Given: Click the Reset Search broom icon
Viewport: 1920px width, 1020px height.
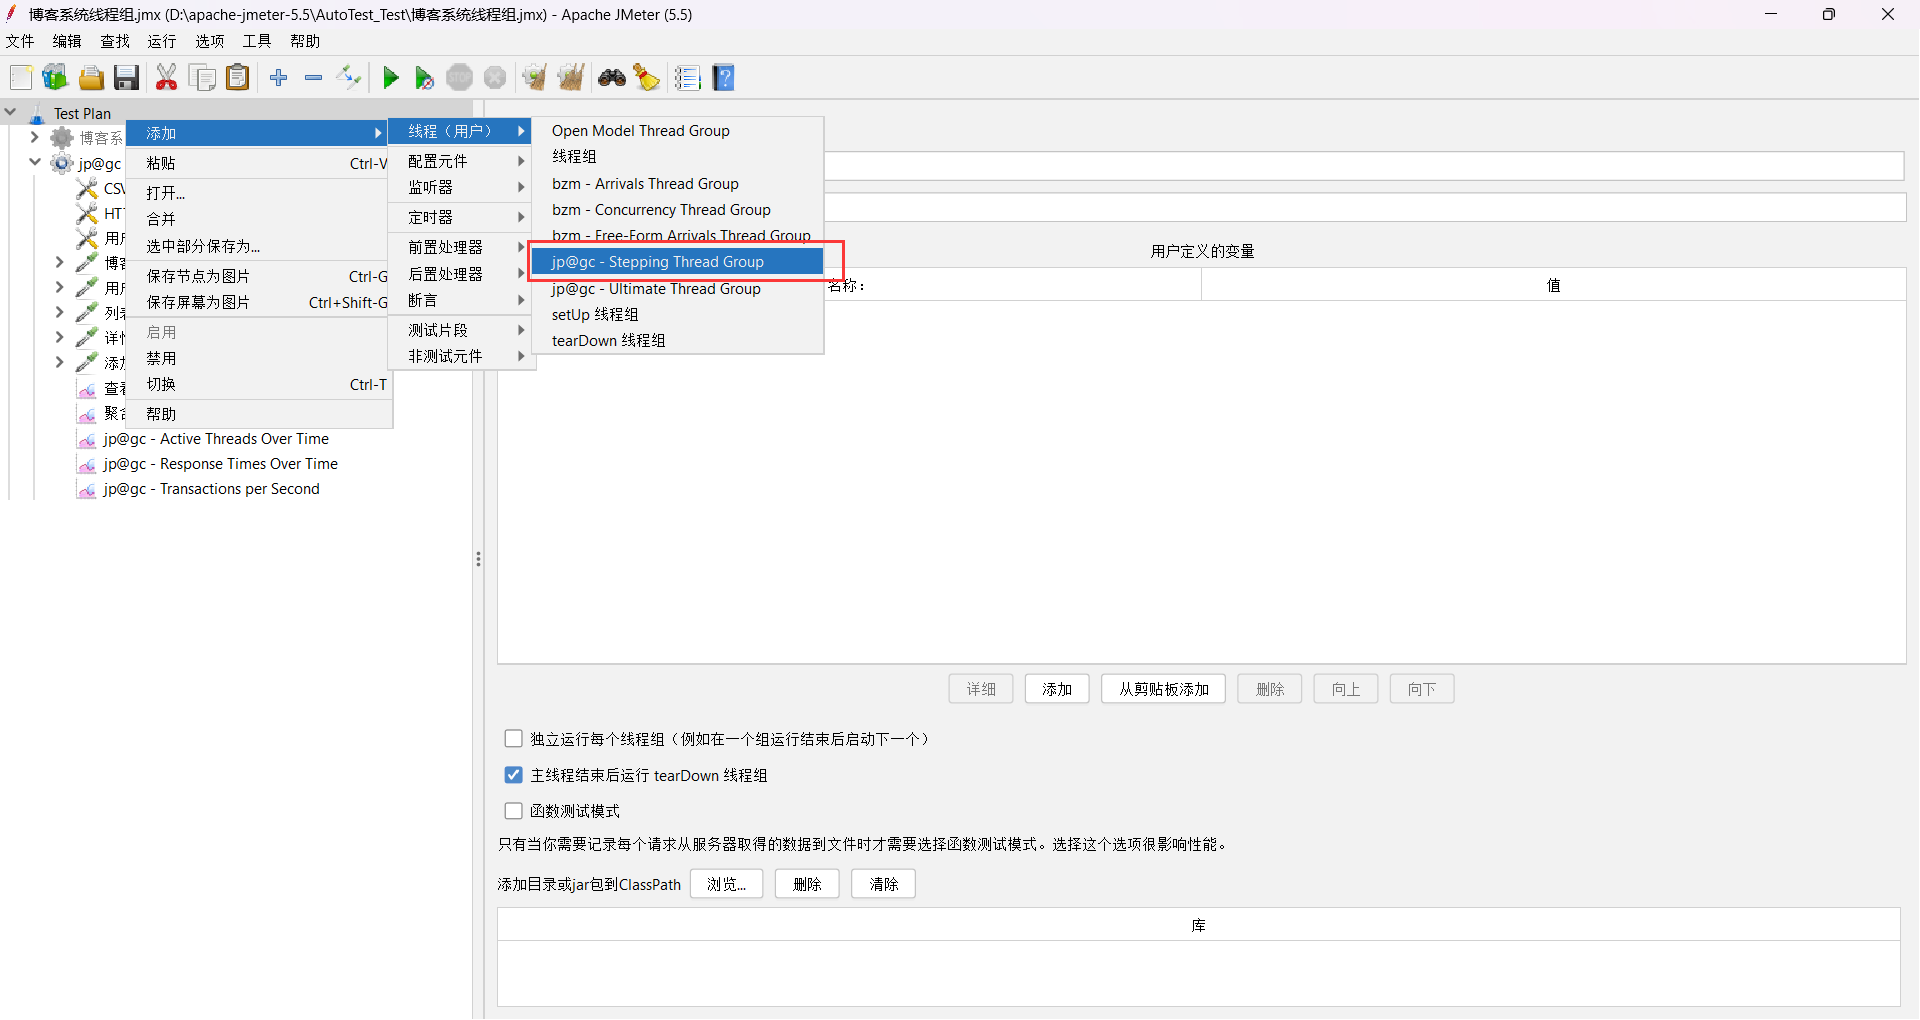Looking at the screenshot, I should tap(647, 78).
